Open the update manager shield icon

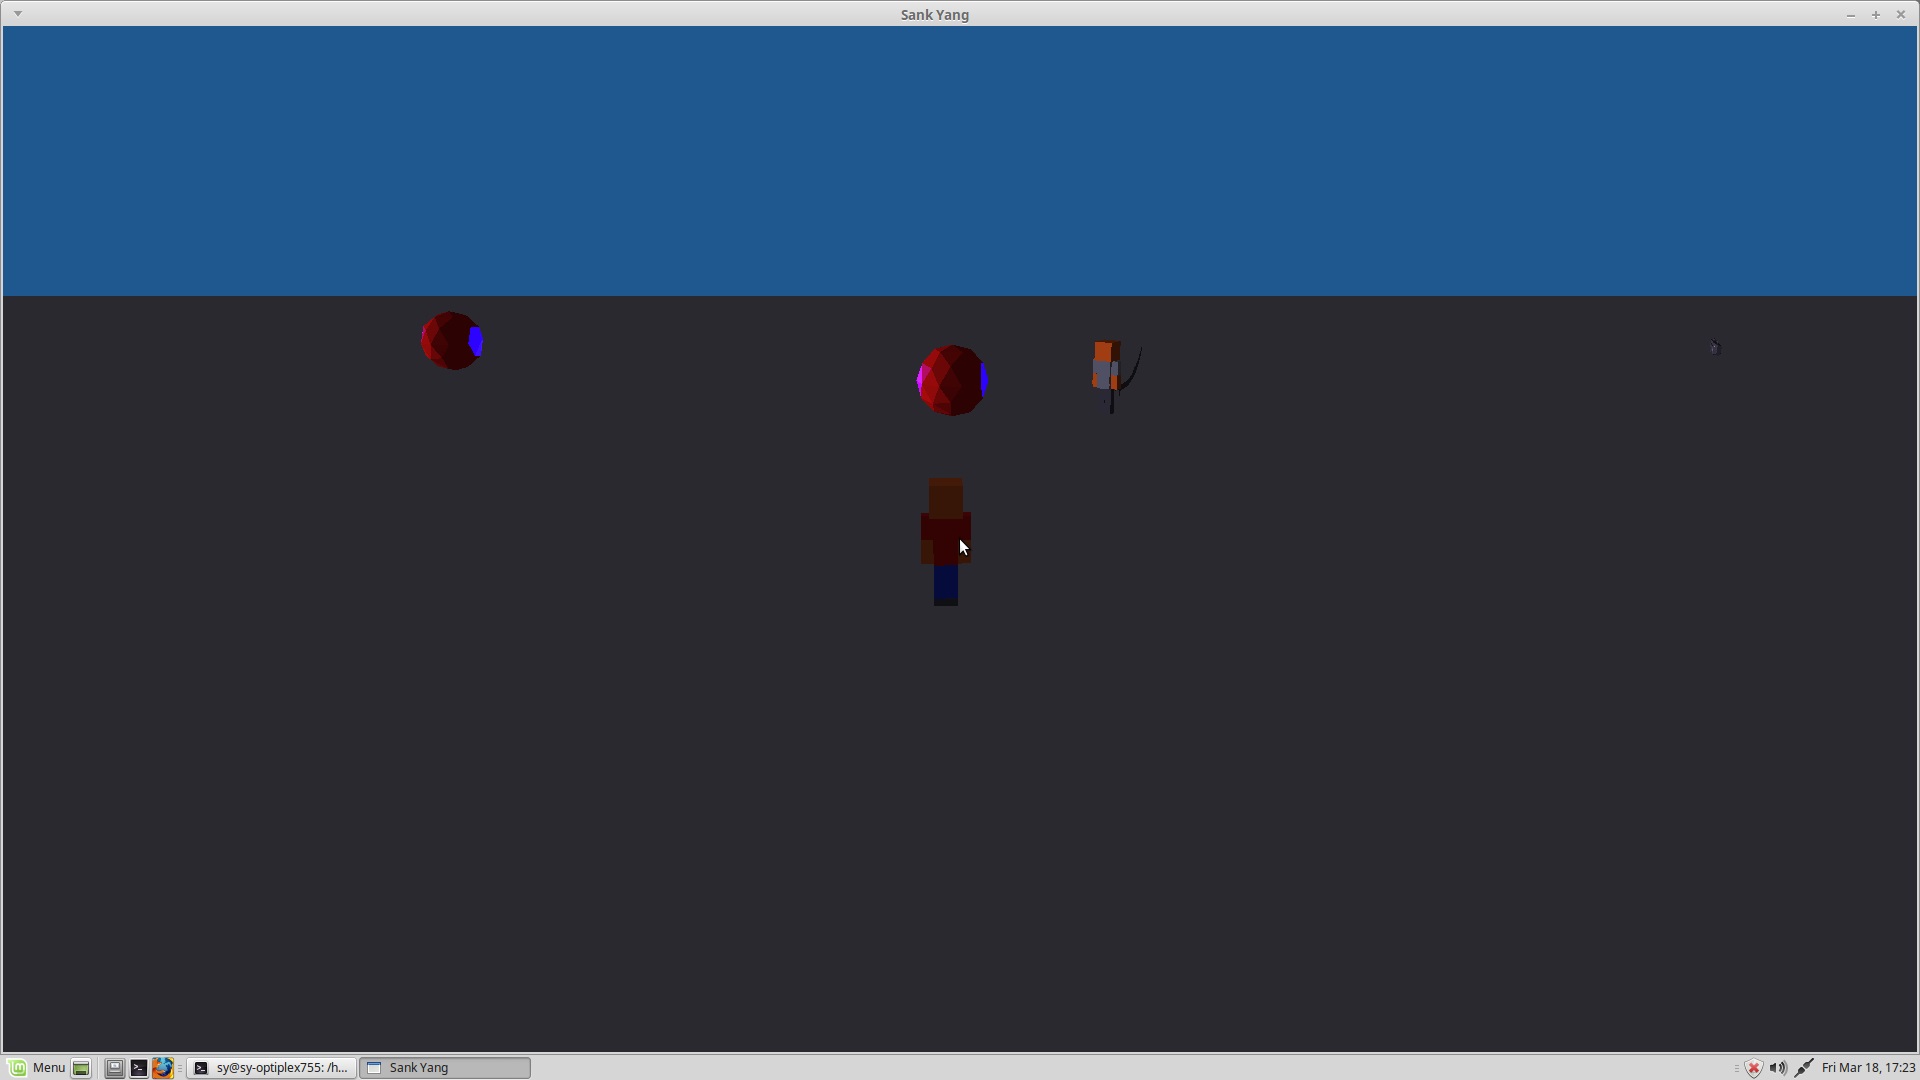click(x=1753, y=1068)
